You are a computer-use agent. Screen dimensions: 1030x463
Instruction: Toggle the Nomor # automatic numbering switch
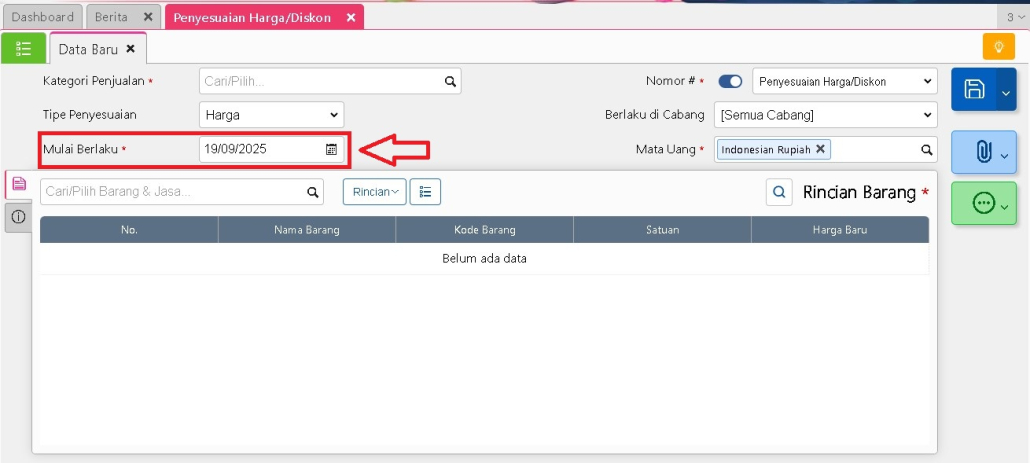click(x=730, y=81)
